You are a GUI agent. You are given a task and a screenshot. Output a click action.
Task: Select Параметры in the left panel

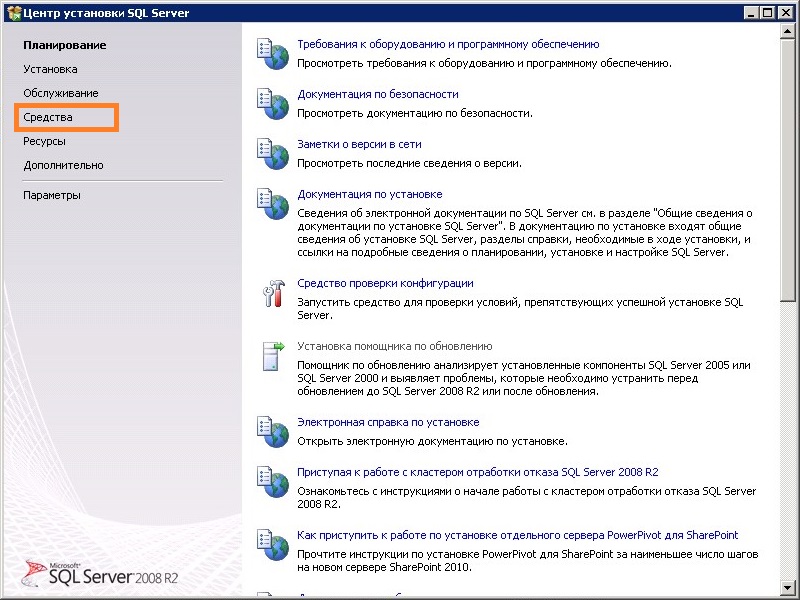pos(52,195)
